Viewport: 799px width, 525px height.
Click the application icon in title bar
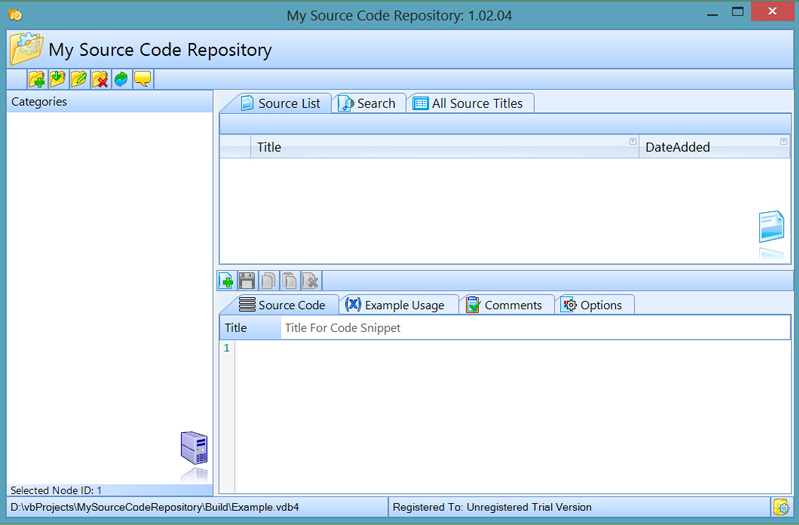[x=15, y=15]
